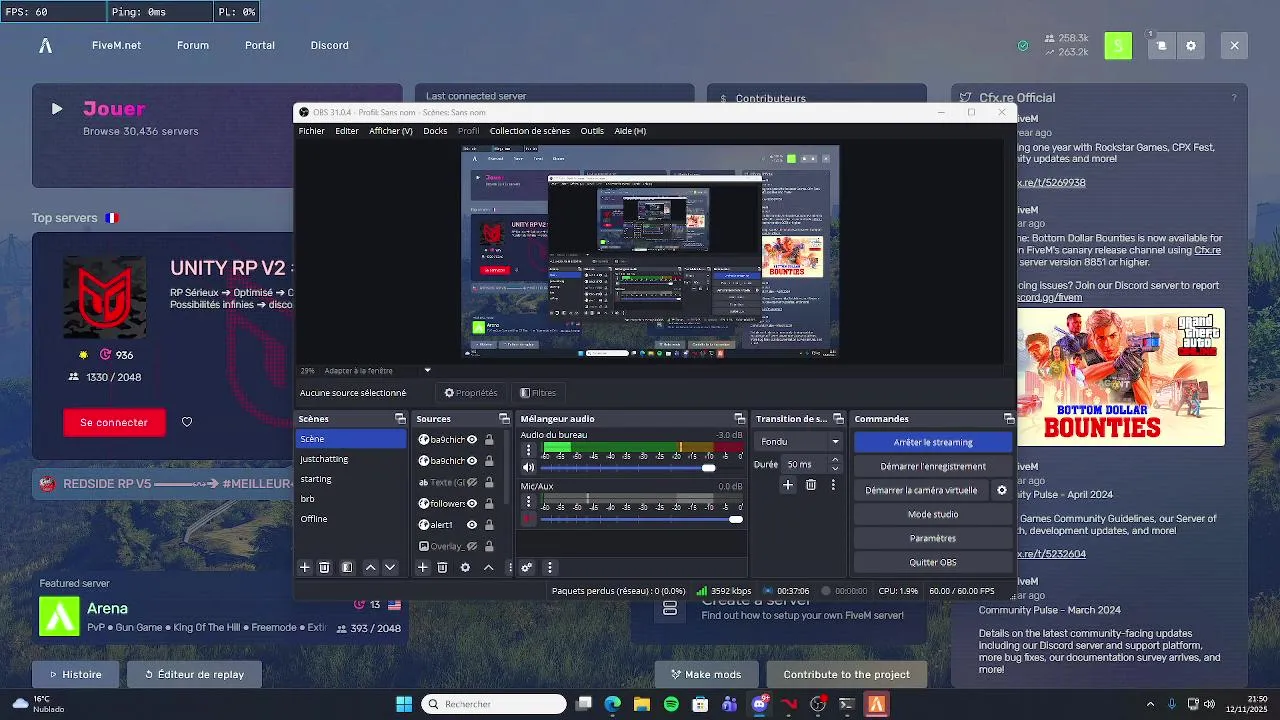Open scene filters icon in Scènes toolbar
Screen dimensions: 1280x720
click(x=347, y=567)
